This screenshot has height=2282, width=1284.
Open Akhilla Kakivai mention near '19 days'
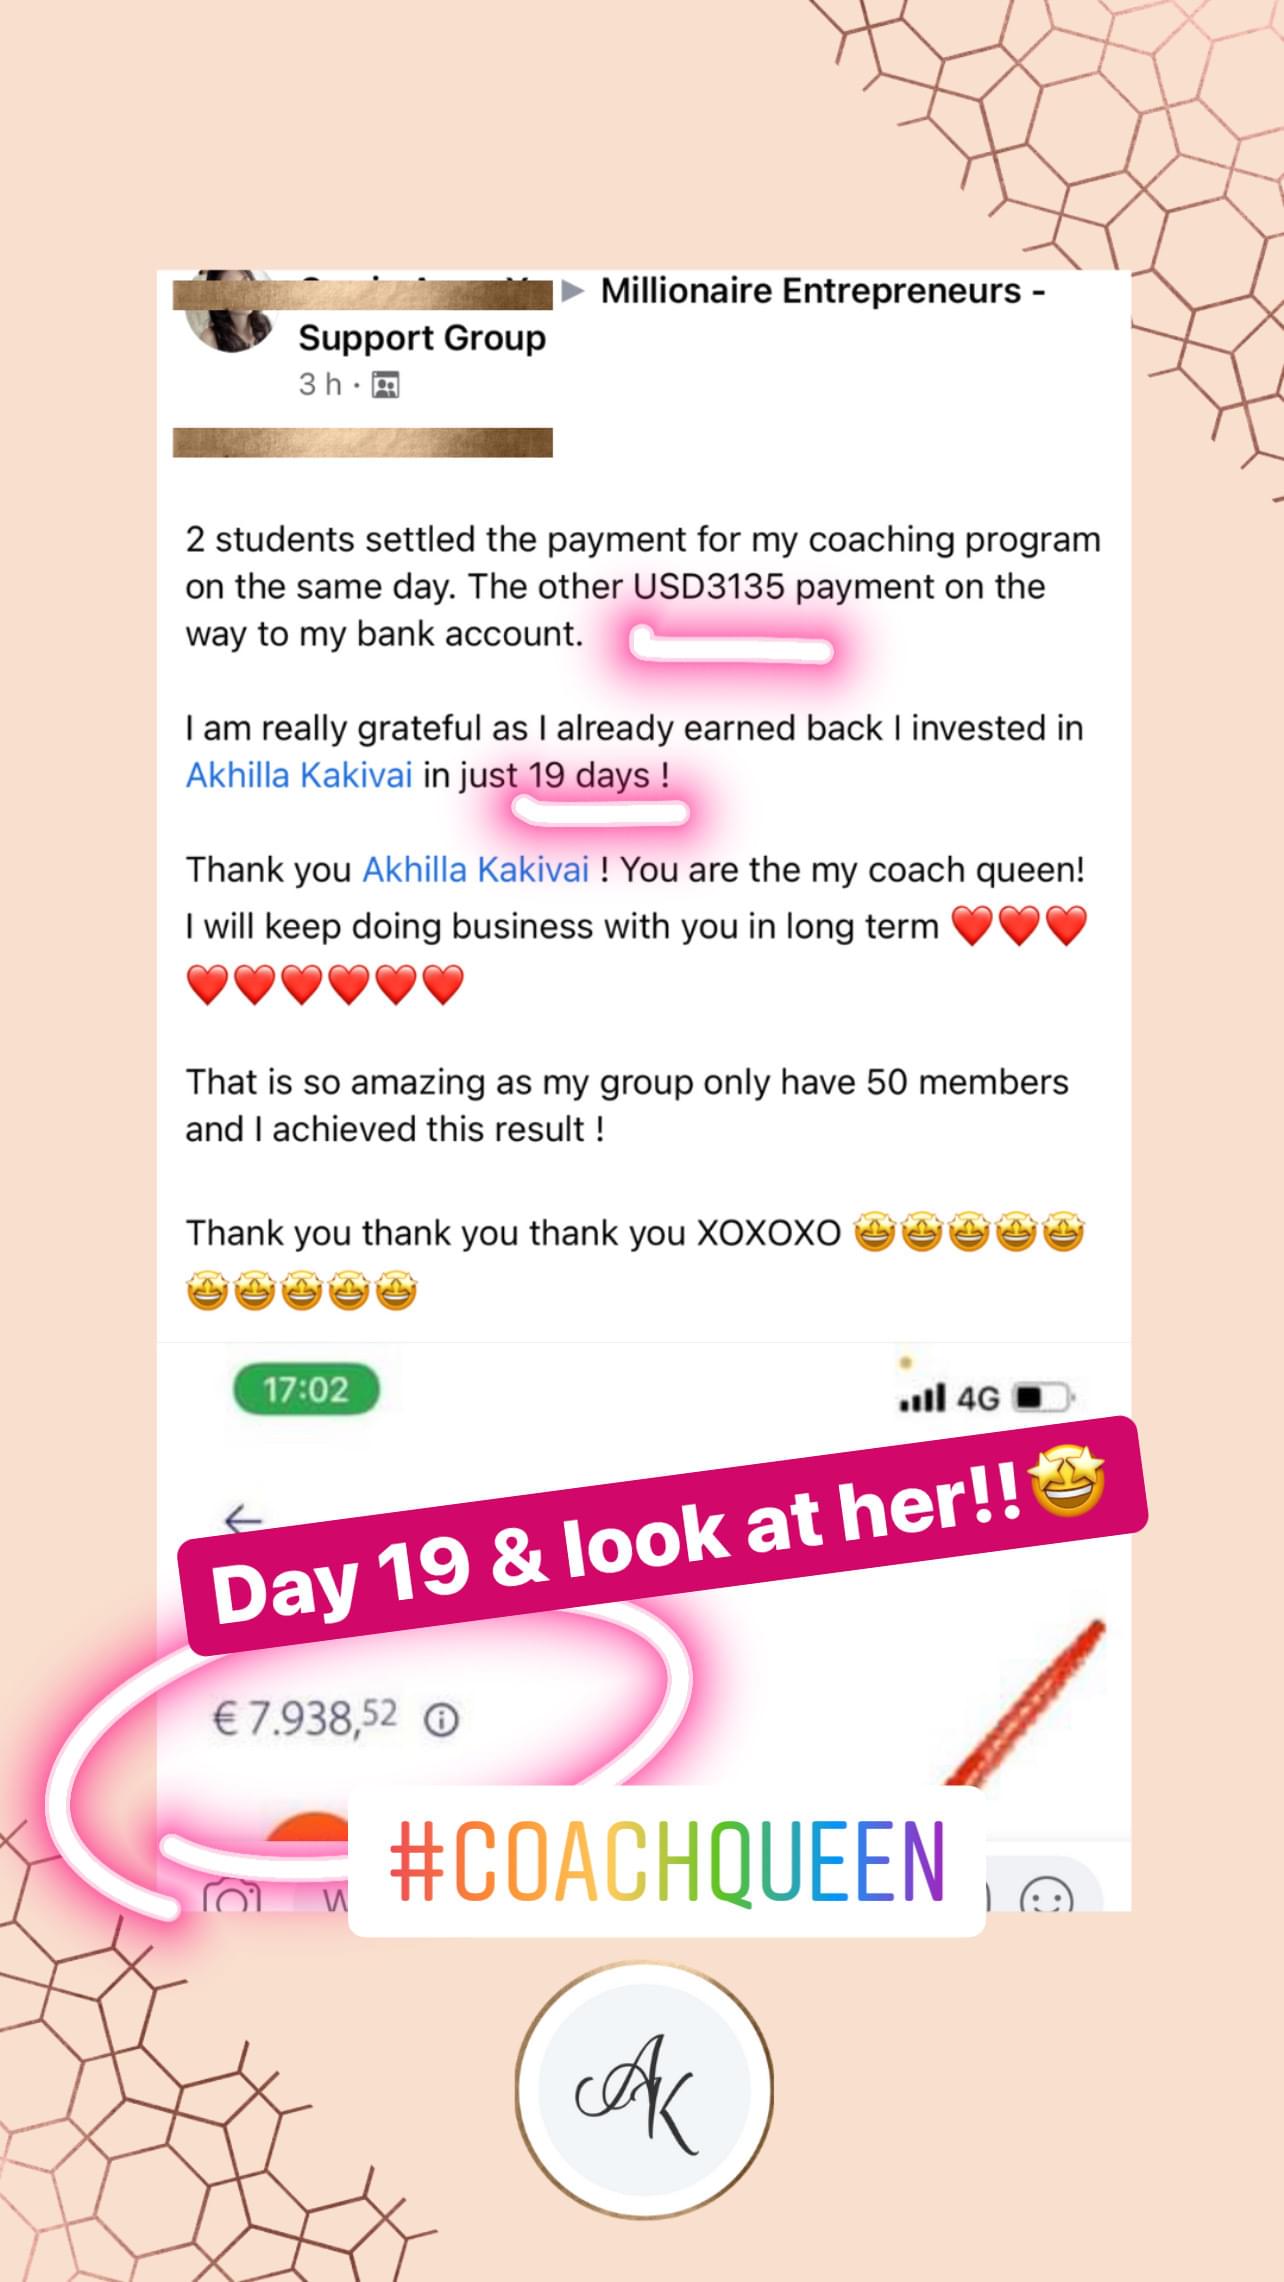[299, 775]
